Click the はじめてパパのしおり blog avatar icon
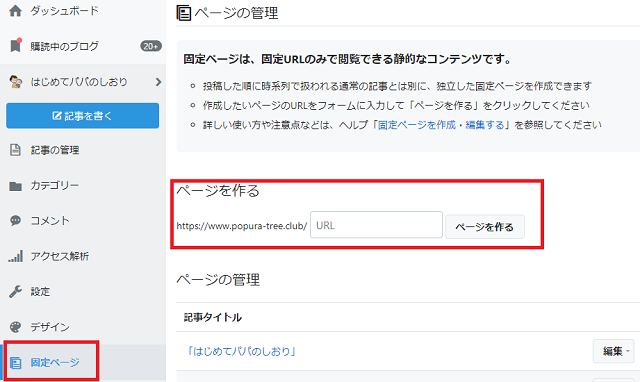 click(16, 82)
